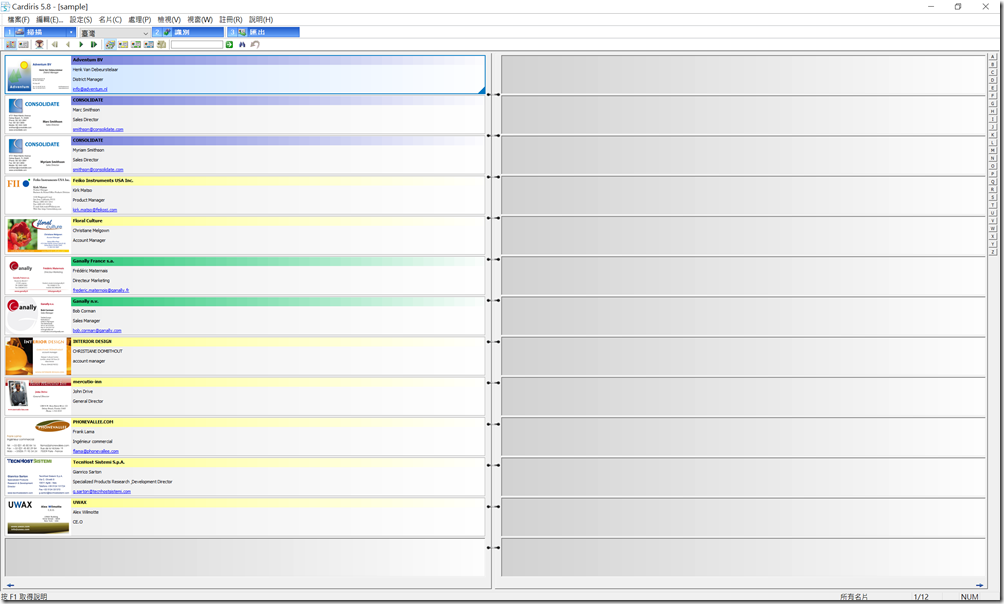Click step 2 識別 recognize button
The height and width of the screenshot is (604, 1004).
(188, 32)
